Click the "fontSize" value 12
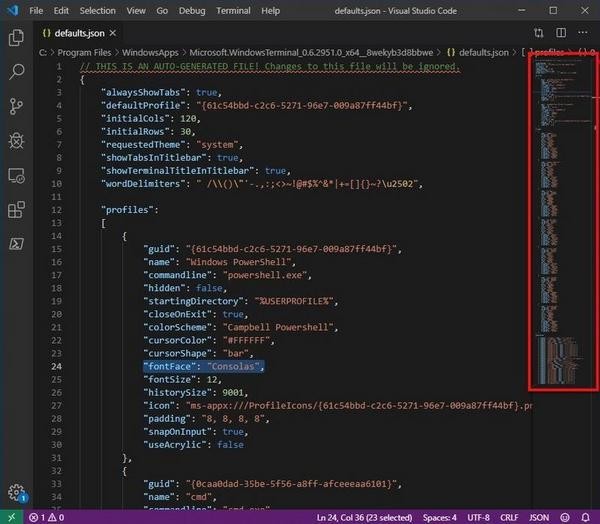 (212, 380)
